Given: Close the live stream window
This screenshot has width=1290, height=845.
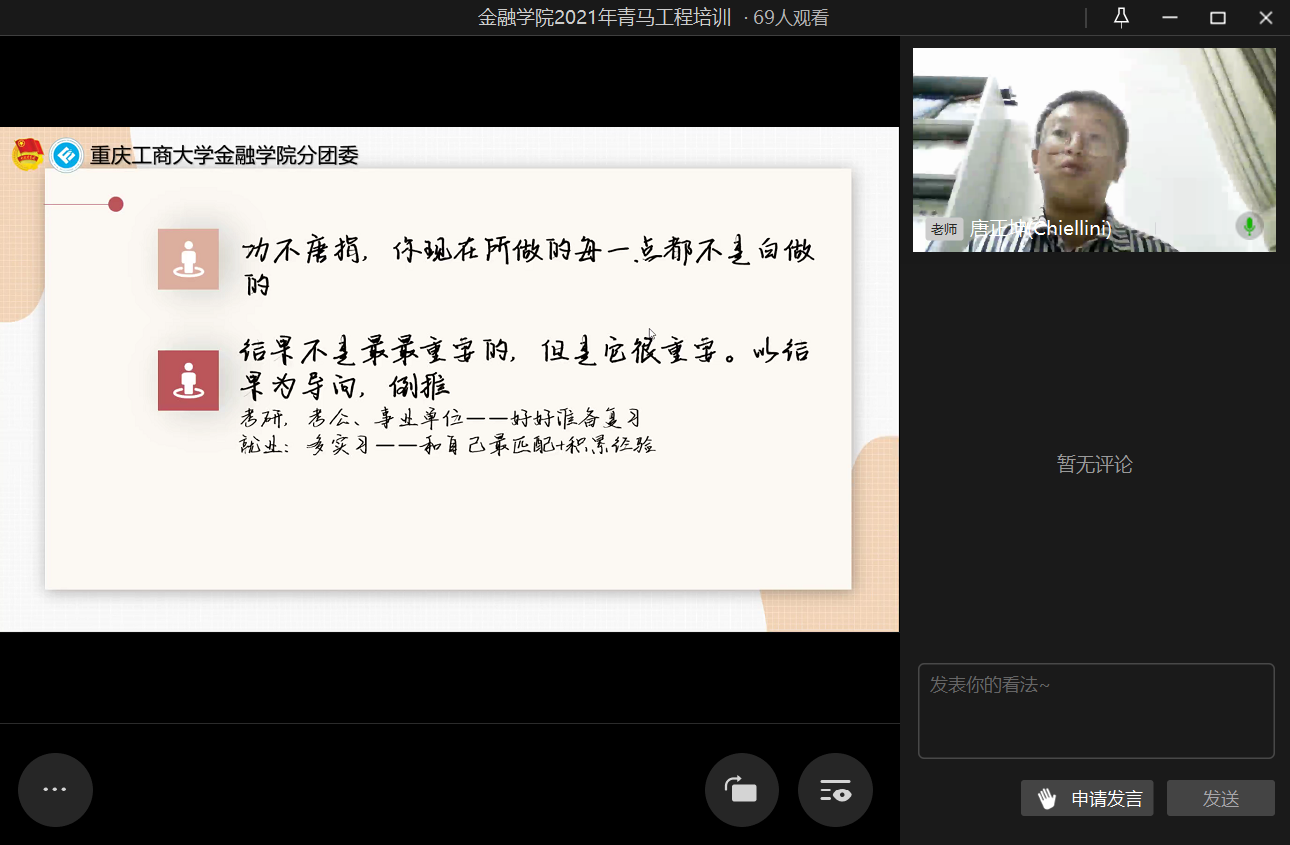Looking at the screenshot, I should [x=1265, y=18].
